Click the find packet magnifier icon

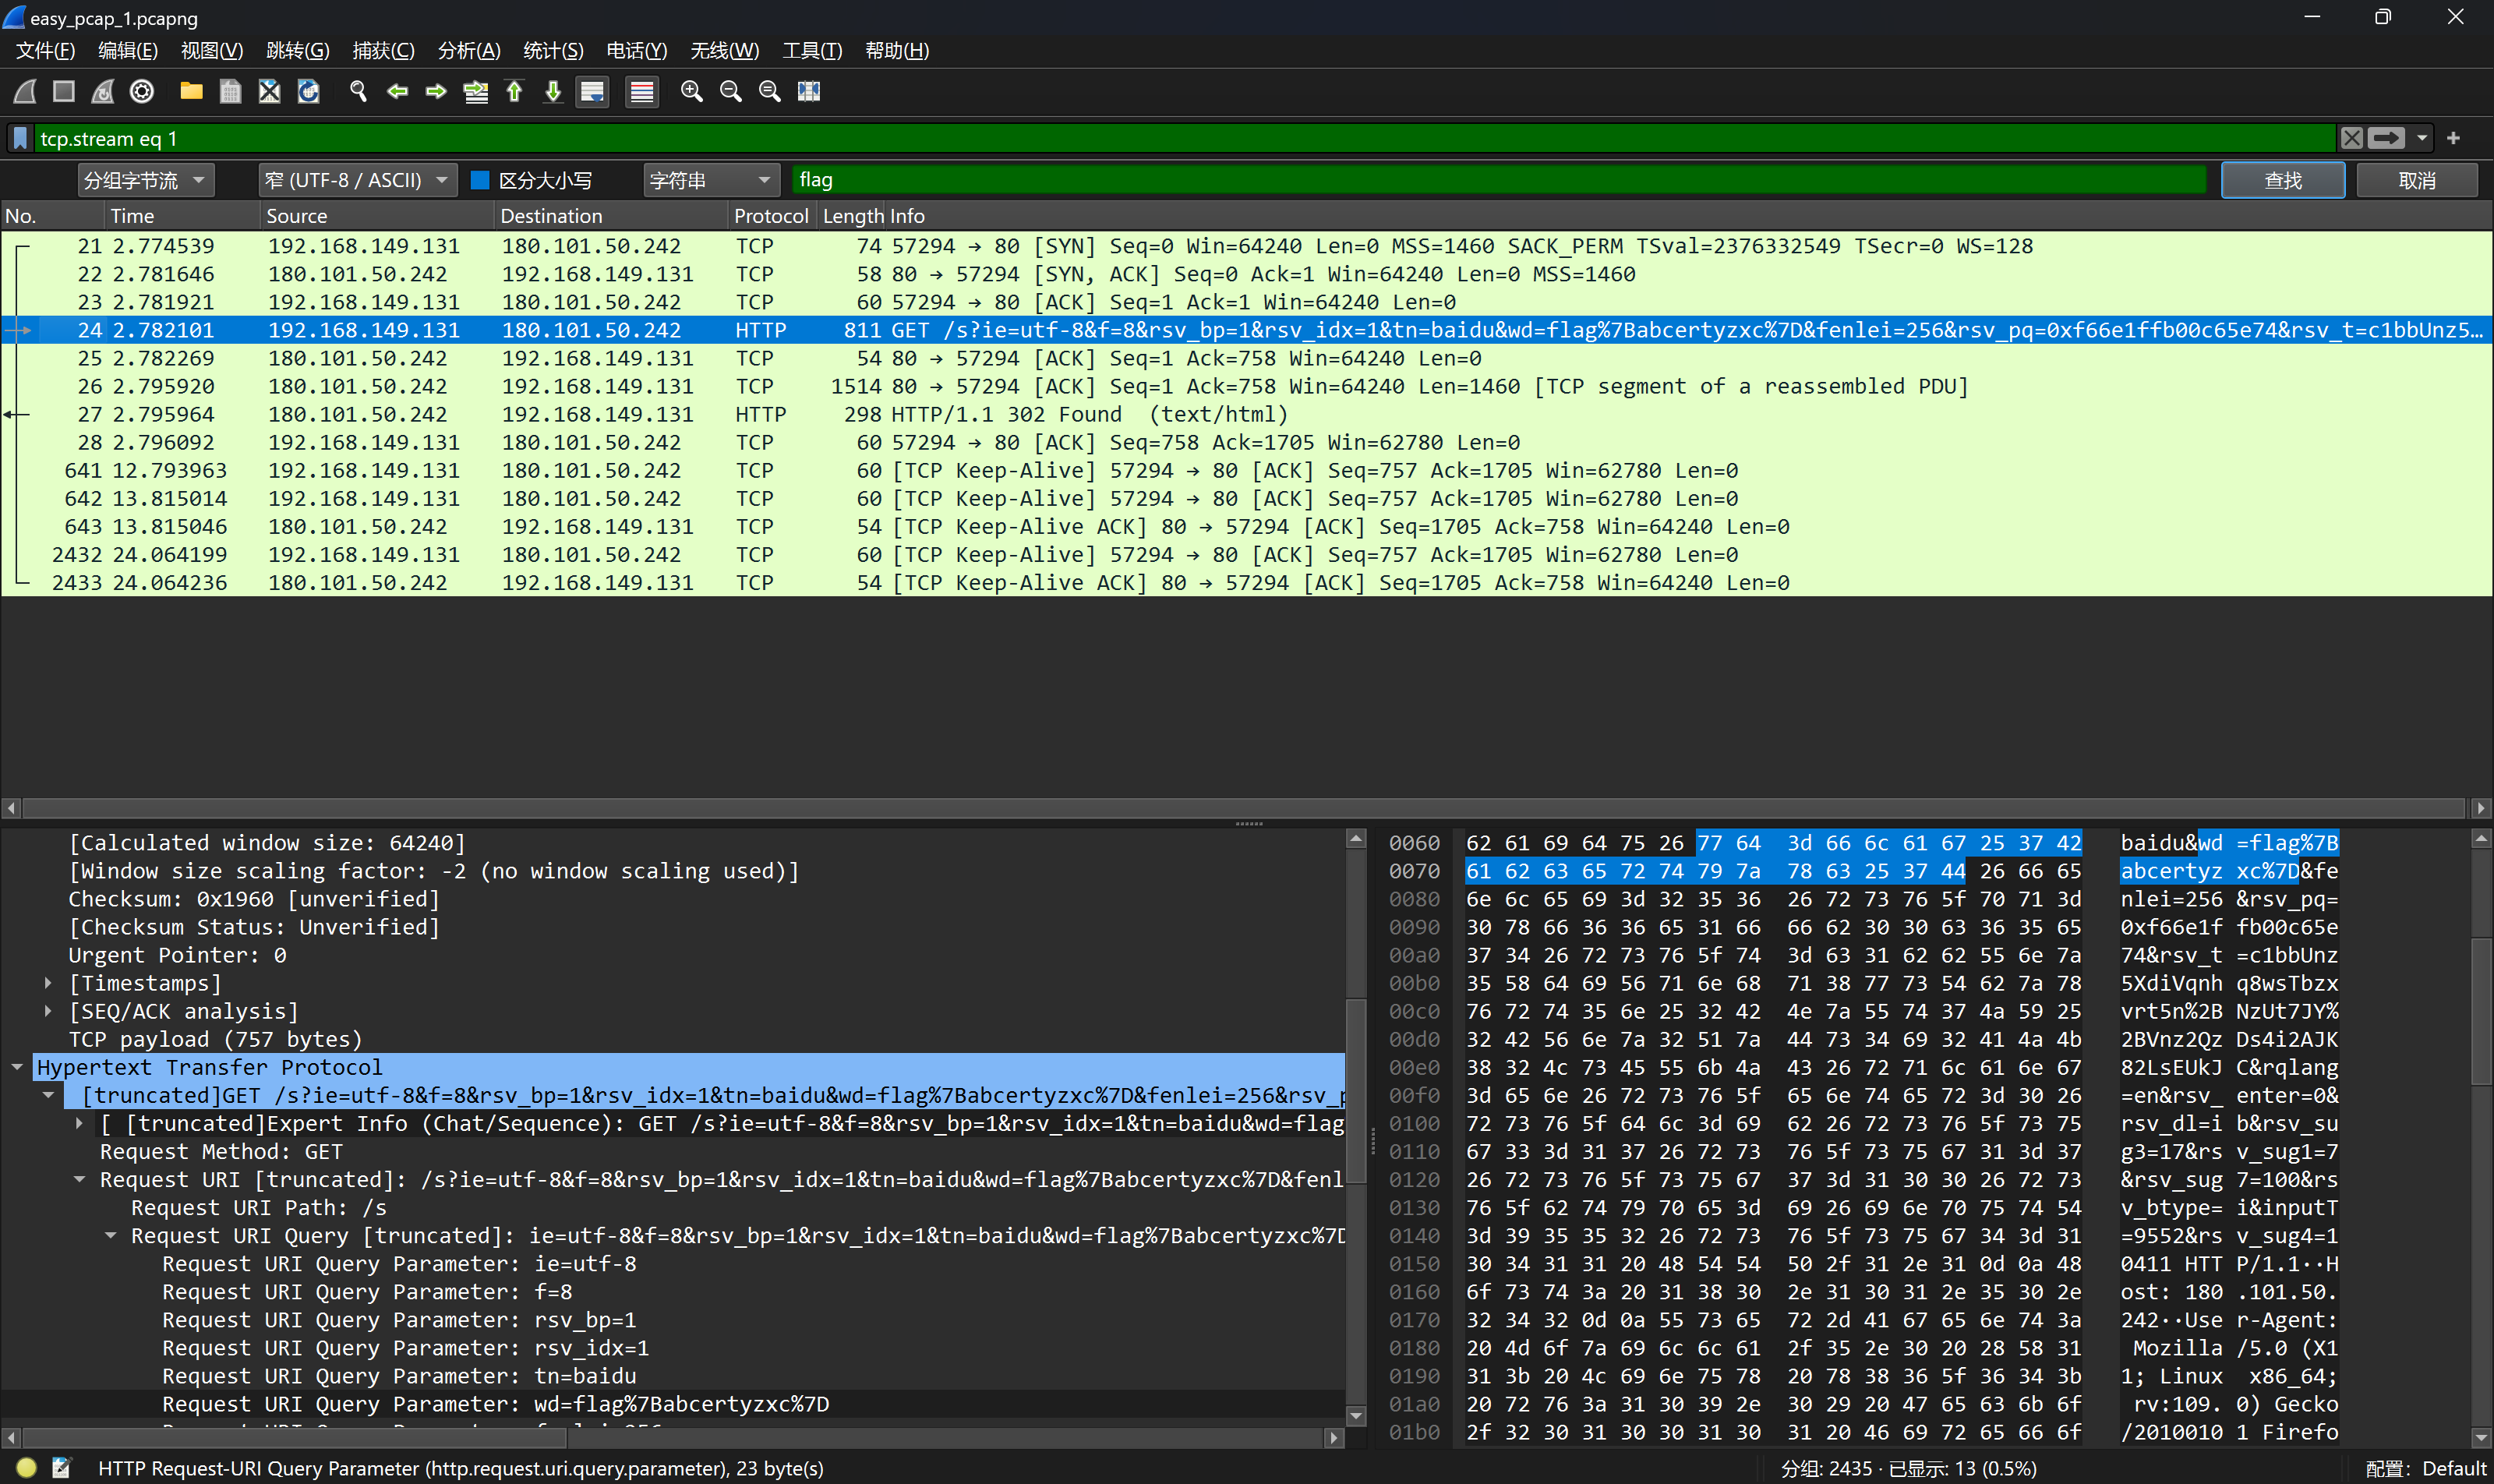pyautogui.click(x=358, y=91)
